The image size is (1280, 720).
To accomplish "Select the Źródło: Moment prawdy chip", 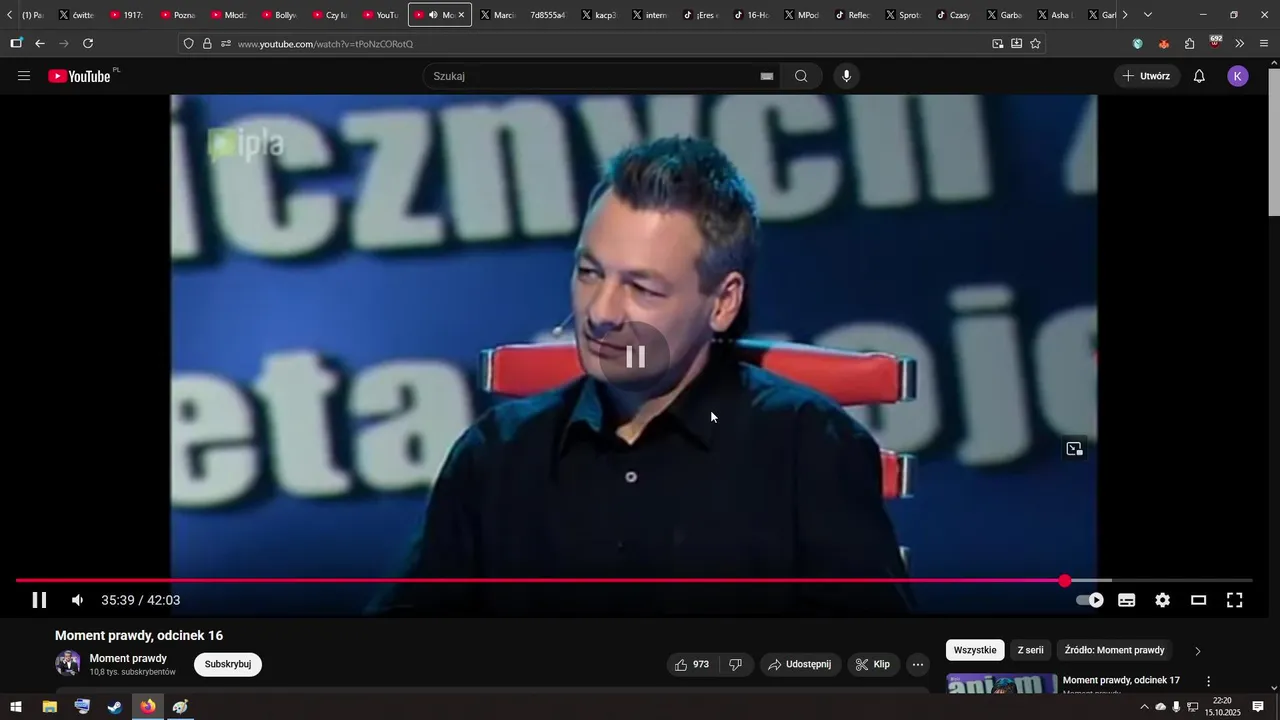I will (1114, 650).
